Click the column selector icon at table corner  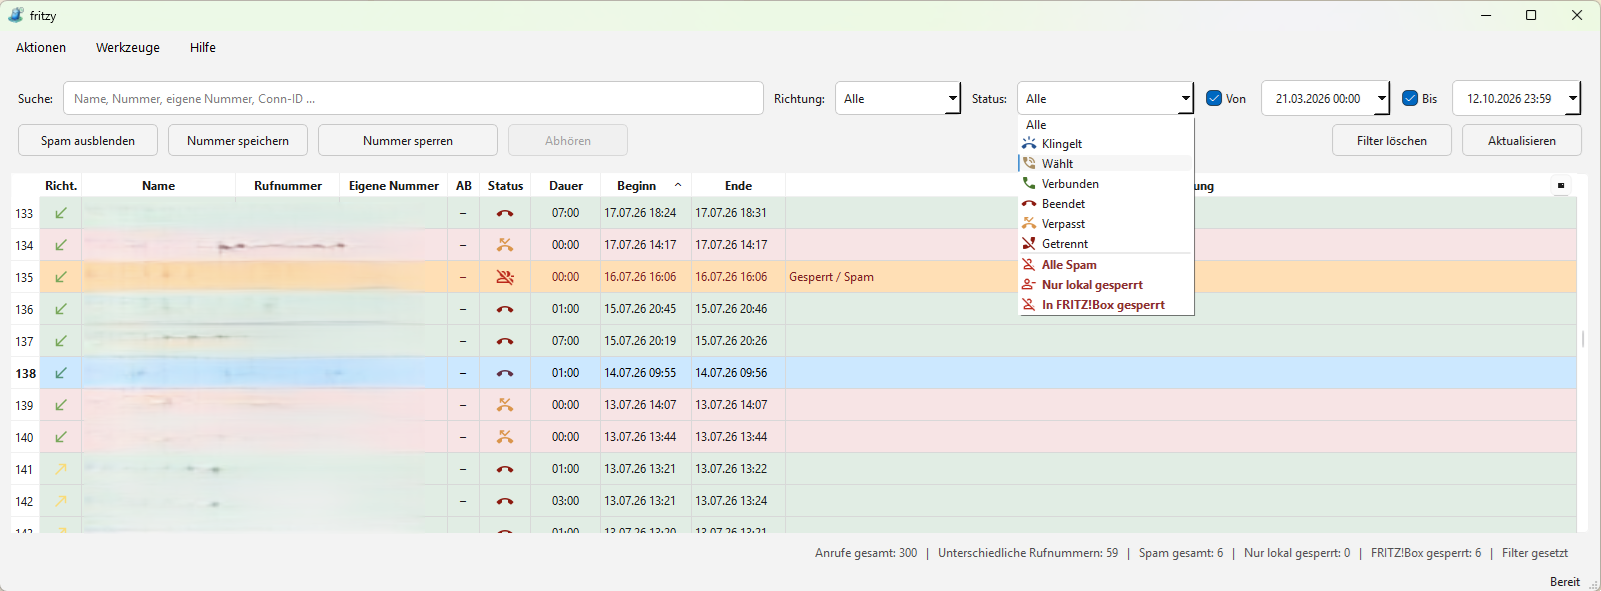[1561, 185]
